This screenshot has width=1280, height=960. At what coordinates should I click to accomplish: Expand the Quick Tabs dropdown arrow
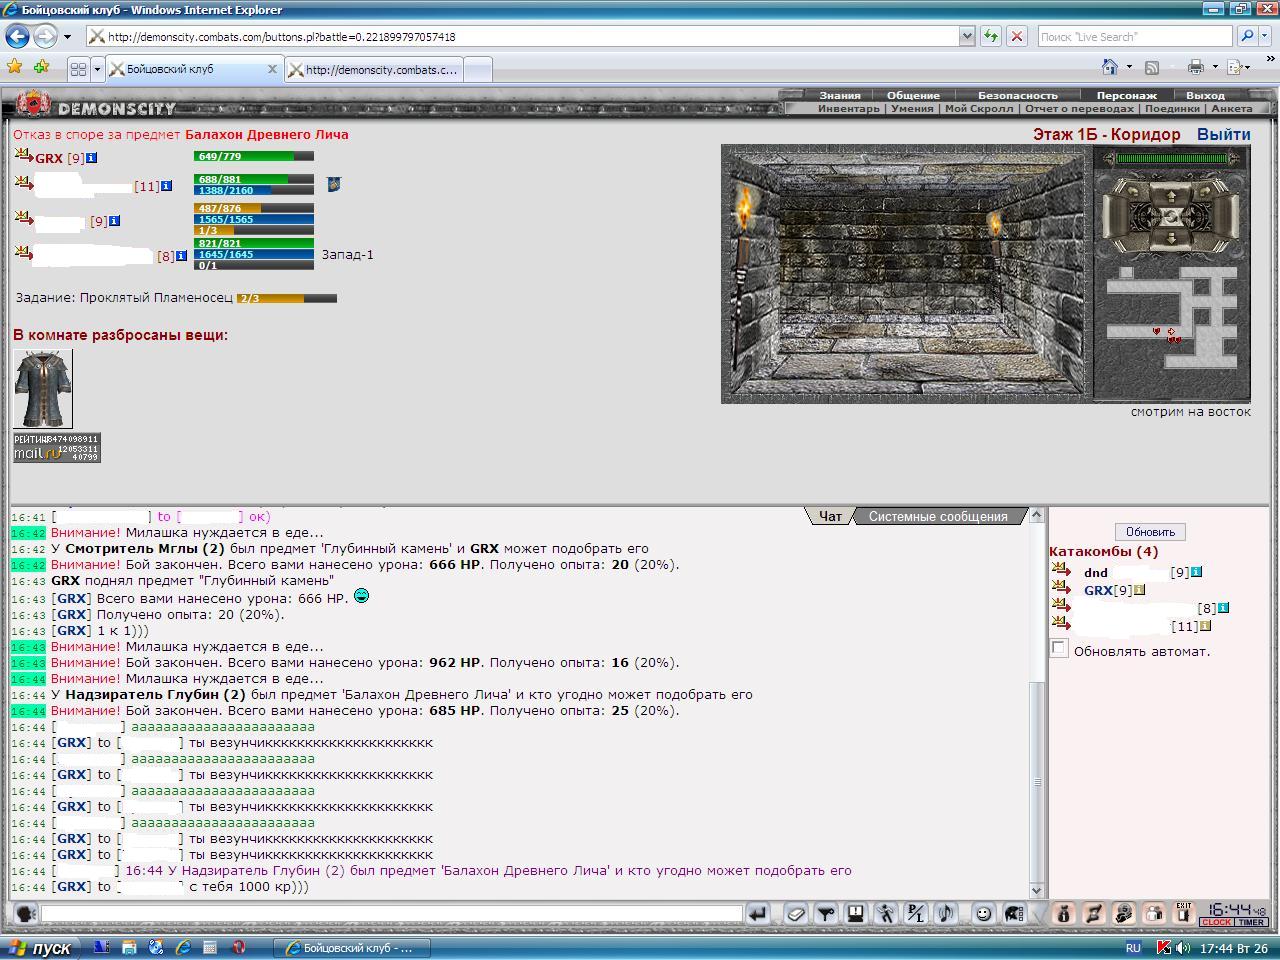[x=97, y=69]
